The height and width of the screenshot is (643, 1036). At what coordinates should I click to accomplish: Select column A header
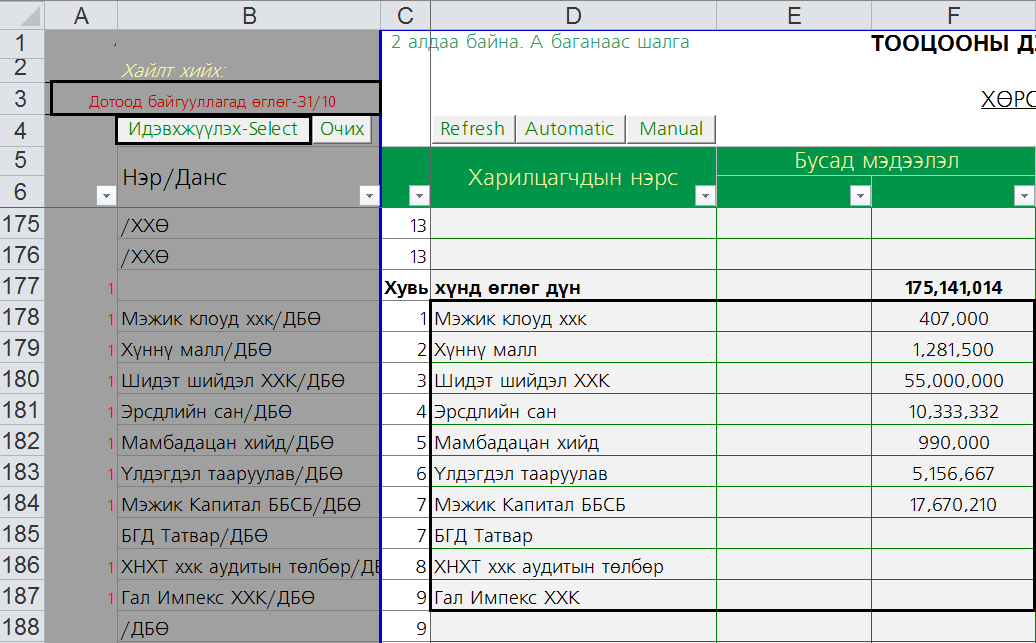point(81,15)
